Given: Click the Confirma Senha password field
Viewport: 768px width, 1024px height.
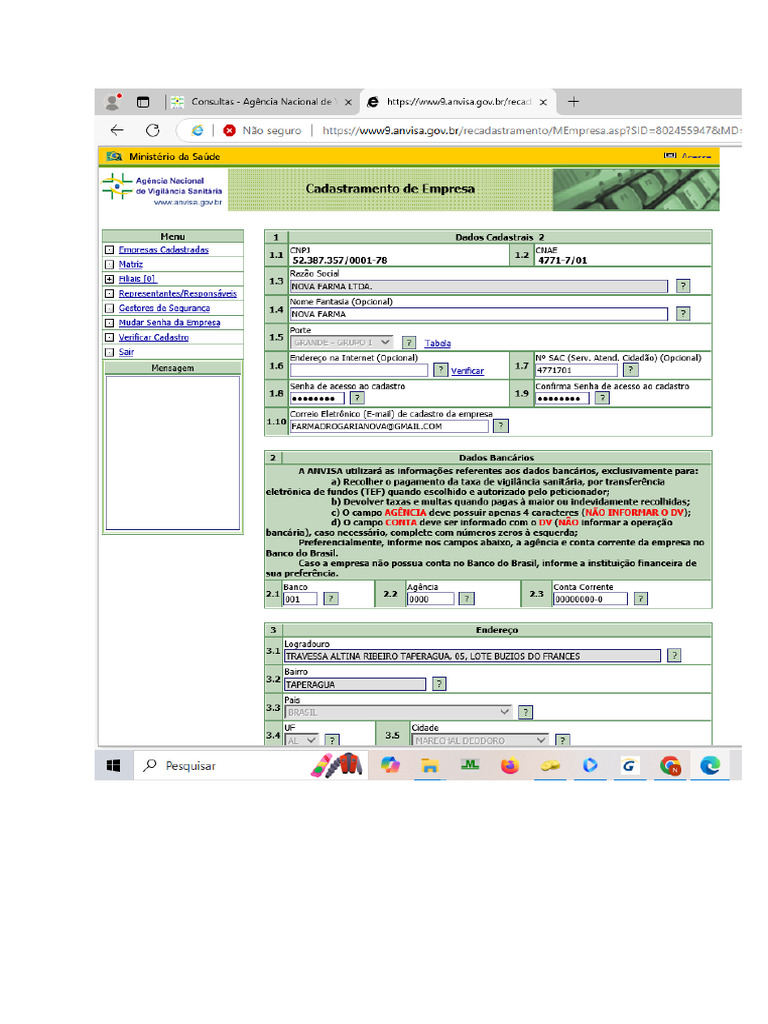Looking at the screenshot, I should pos(562,398).
